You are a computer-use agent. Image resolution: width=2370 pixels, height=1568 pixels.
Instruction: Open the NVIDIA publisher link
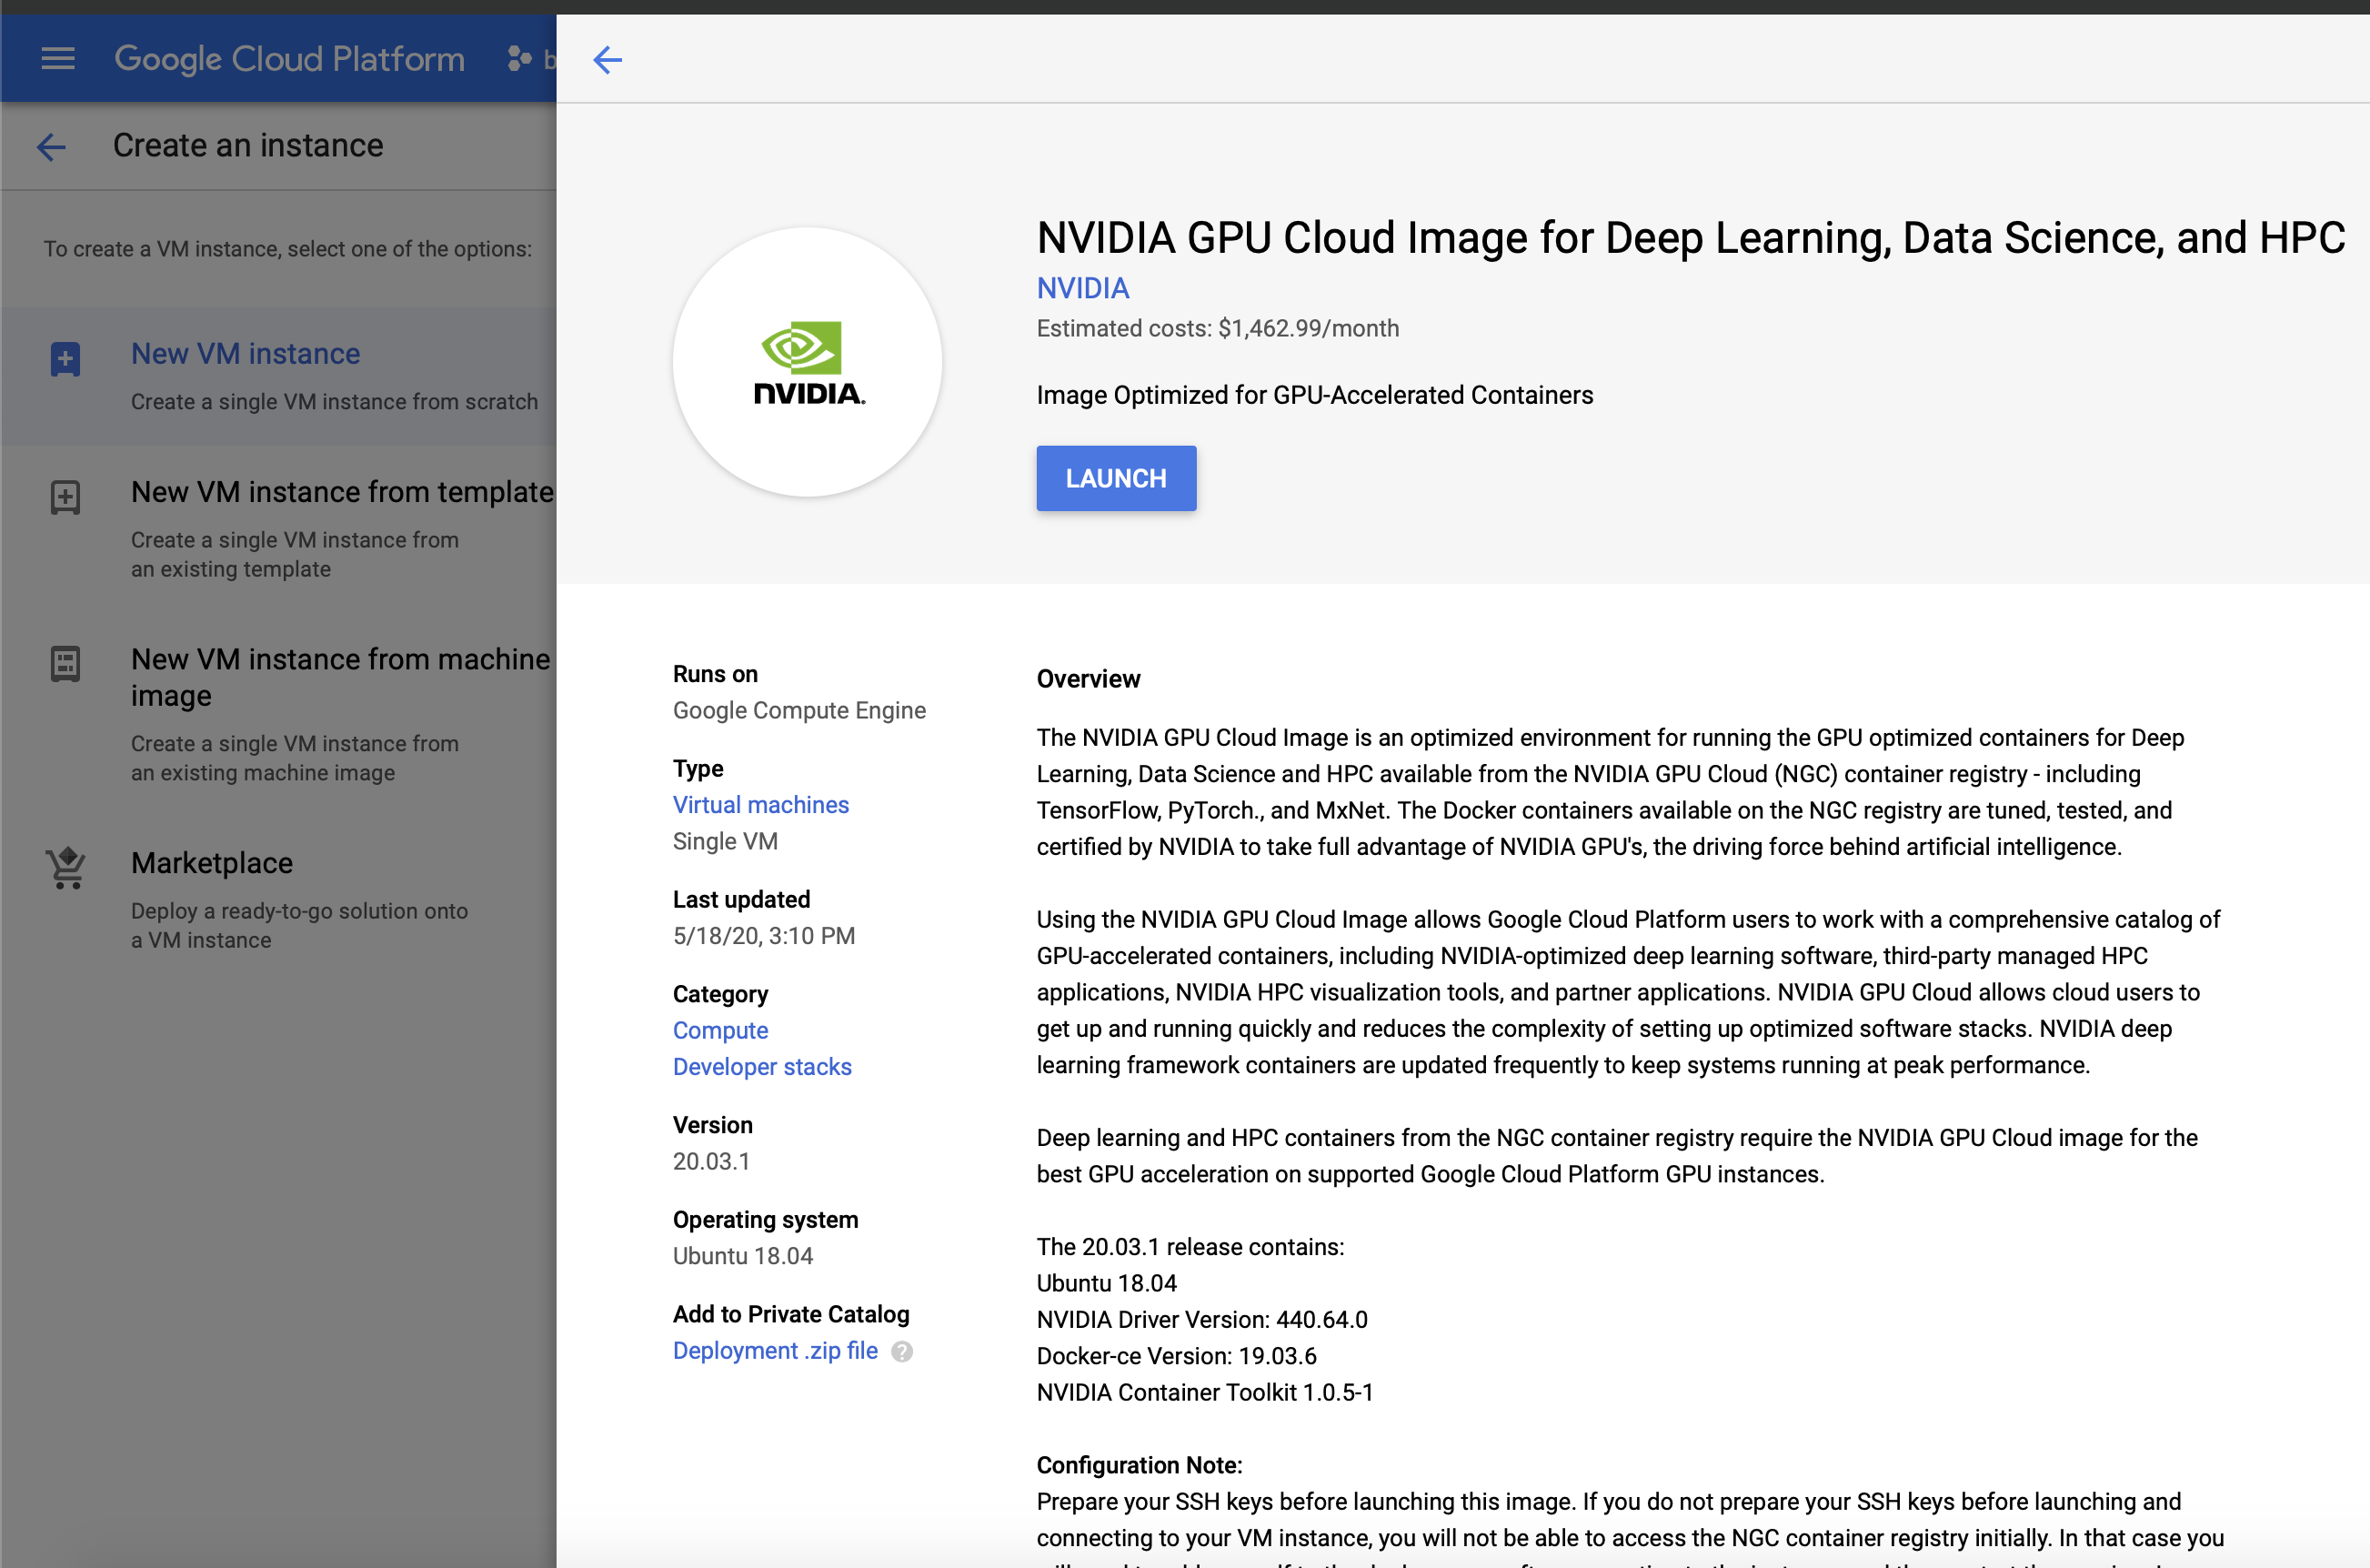[1082, 288]
